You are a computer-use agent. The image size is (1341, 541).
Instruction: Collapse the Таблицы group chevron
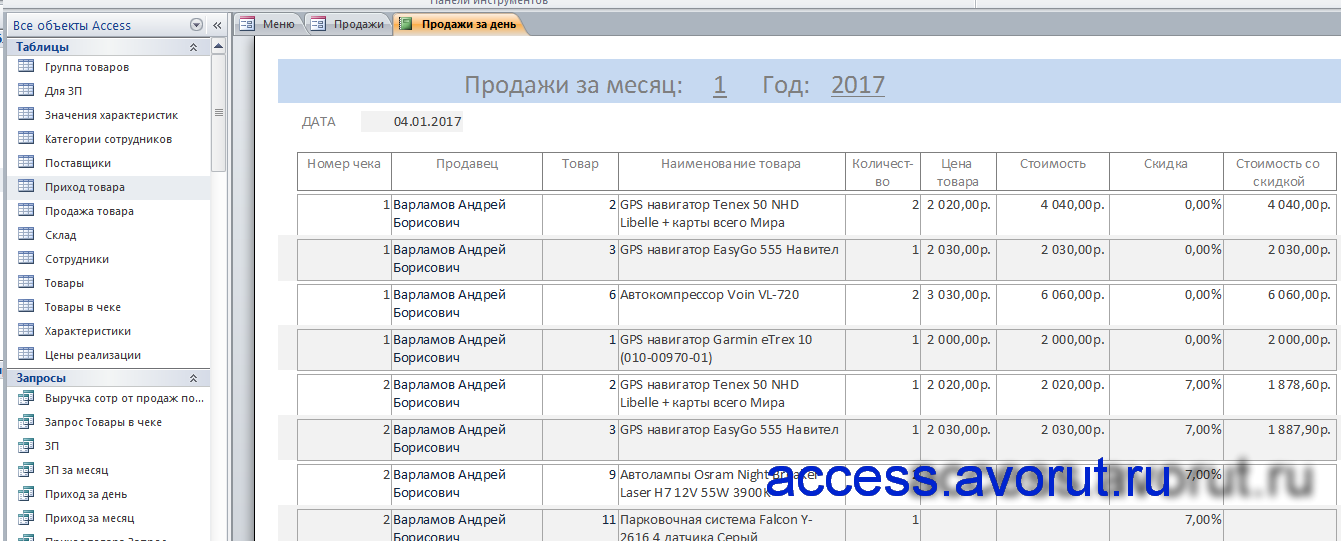(x=193, y=47)
